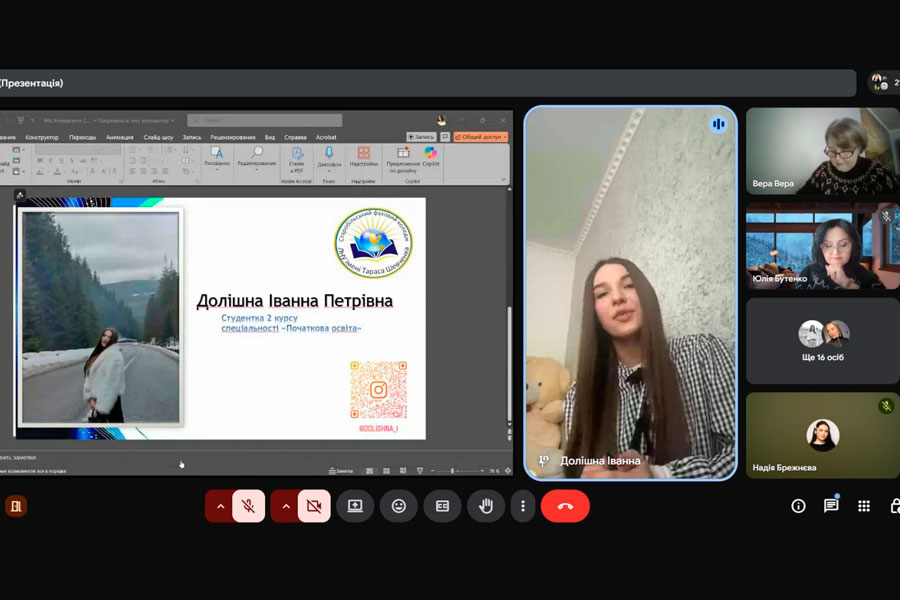
Task: Open the Слайд-шоу ribbon tab
Action: click(x=158, y=137)
